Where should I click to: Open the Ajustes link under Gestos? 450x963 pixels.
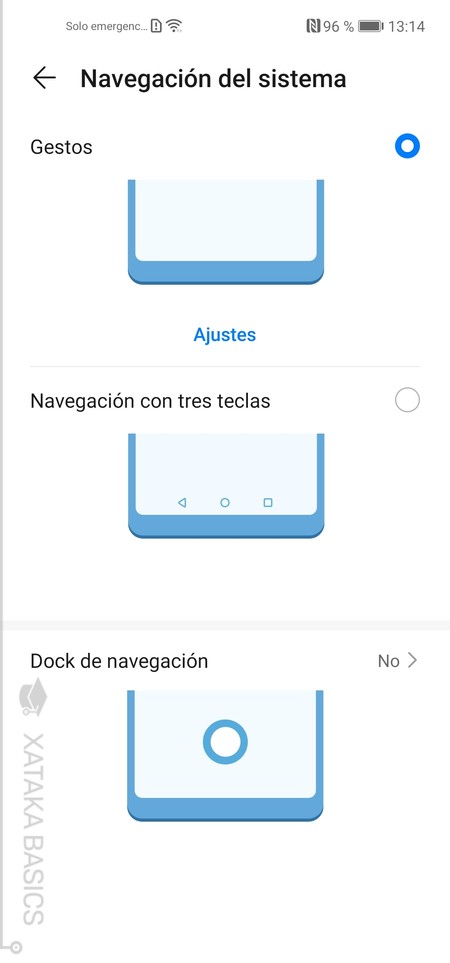pos(225,335)
